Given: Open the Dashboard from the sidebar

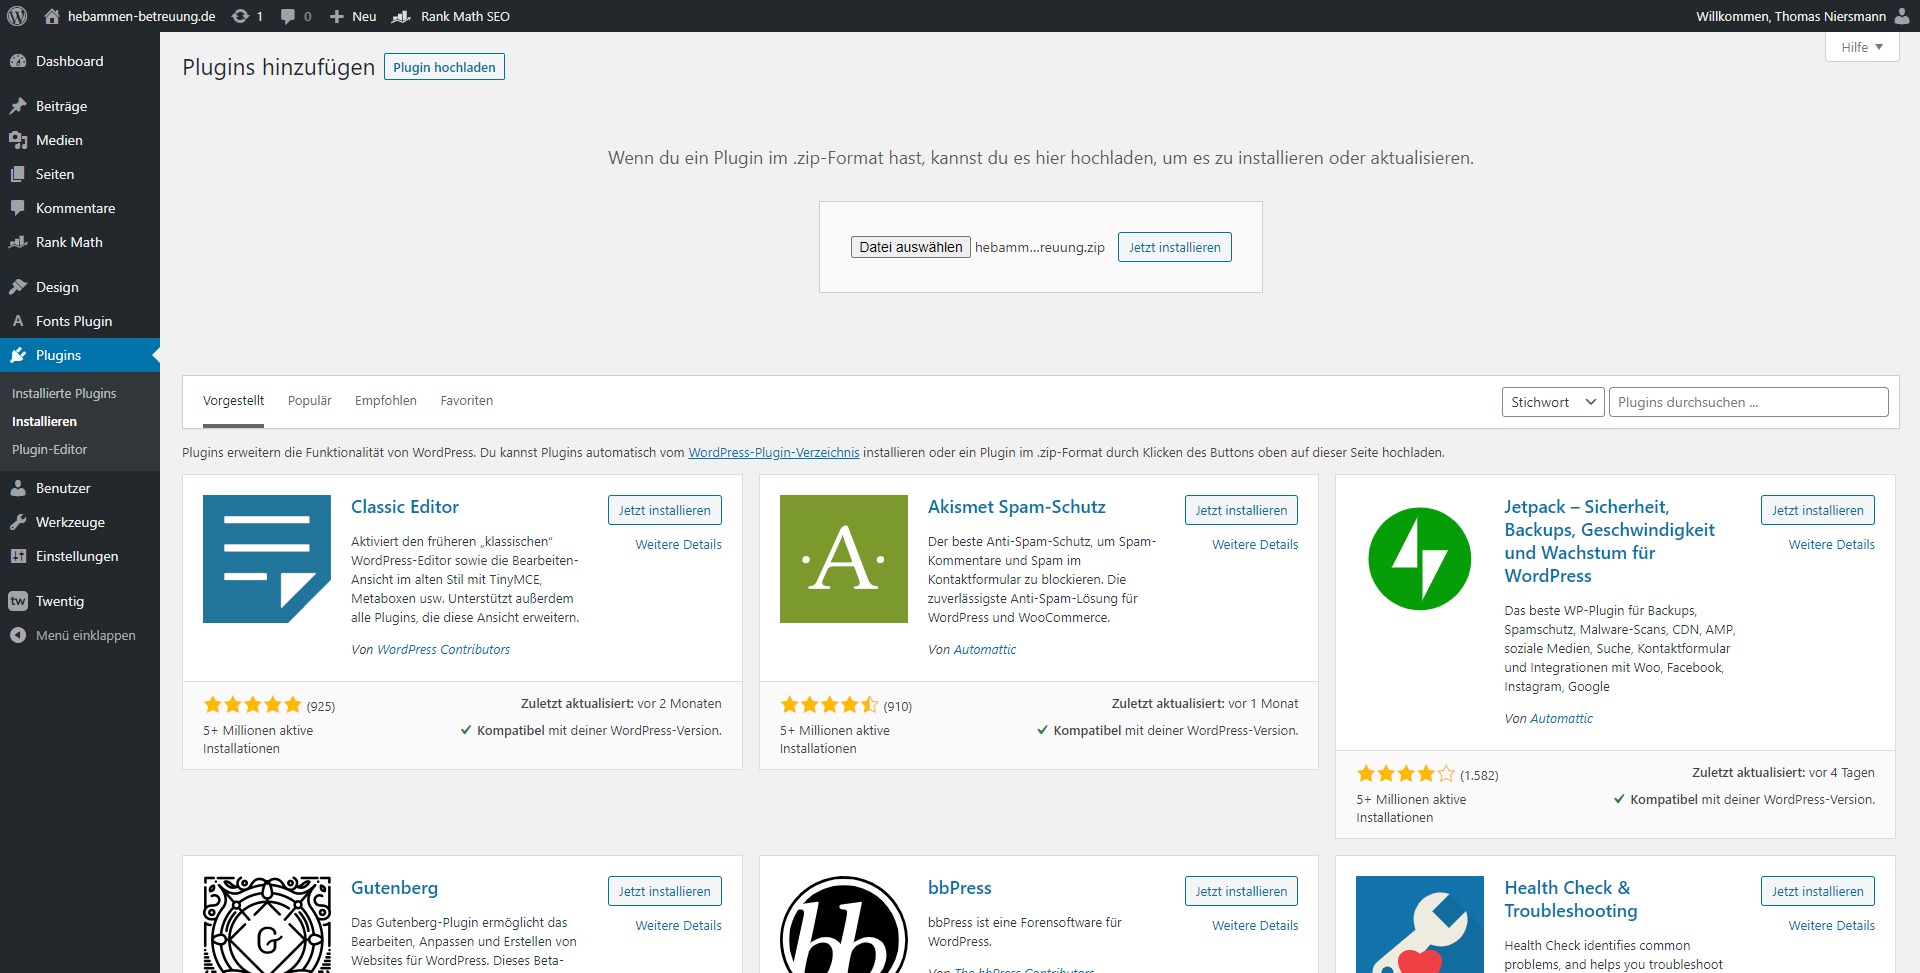Looking at the screenshot, I should pos(69,61).
